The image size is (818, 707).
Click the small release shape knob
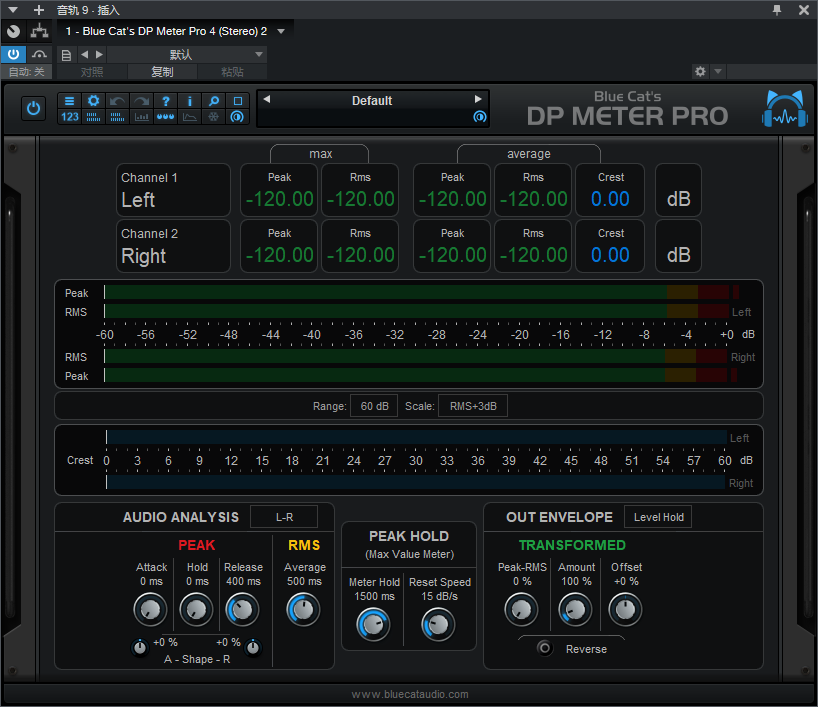coord(253,648)
